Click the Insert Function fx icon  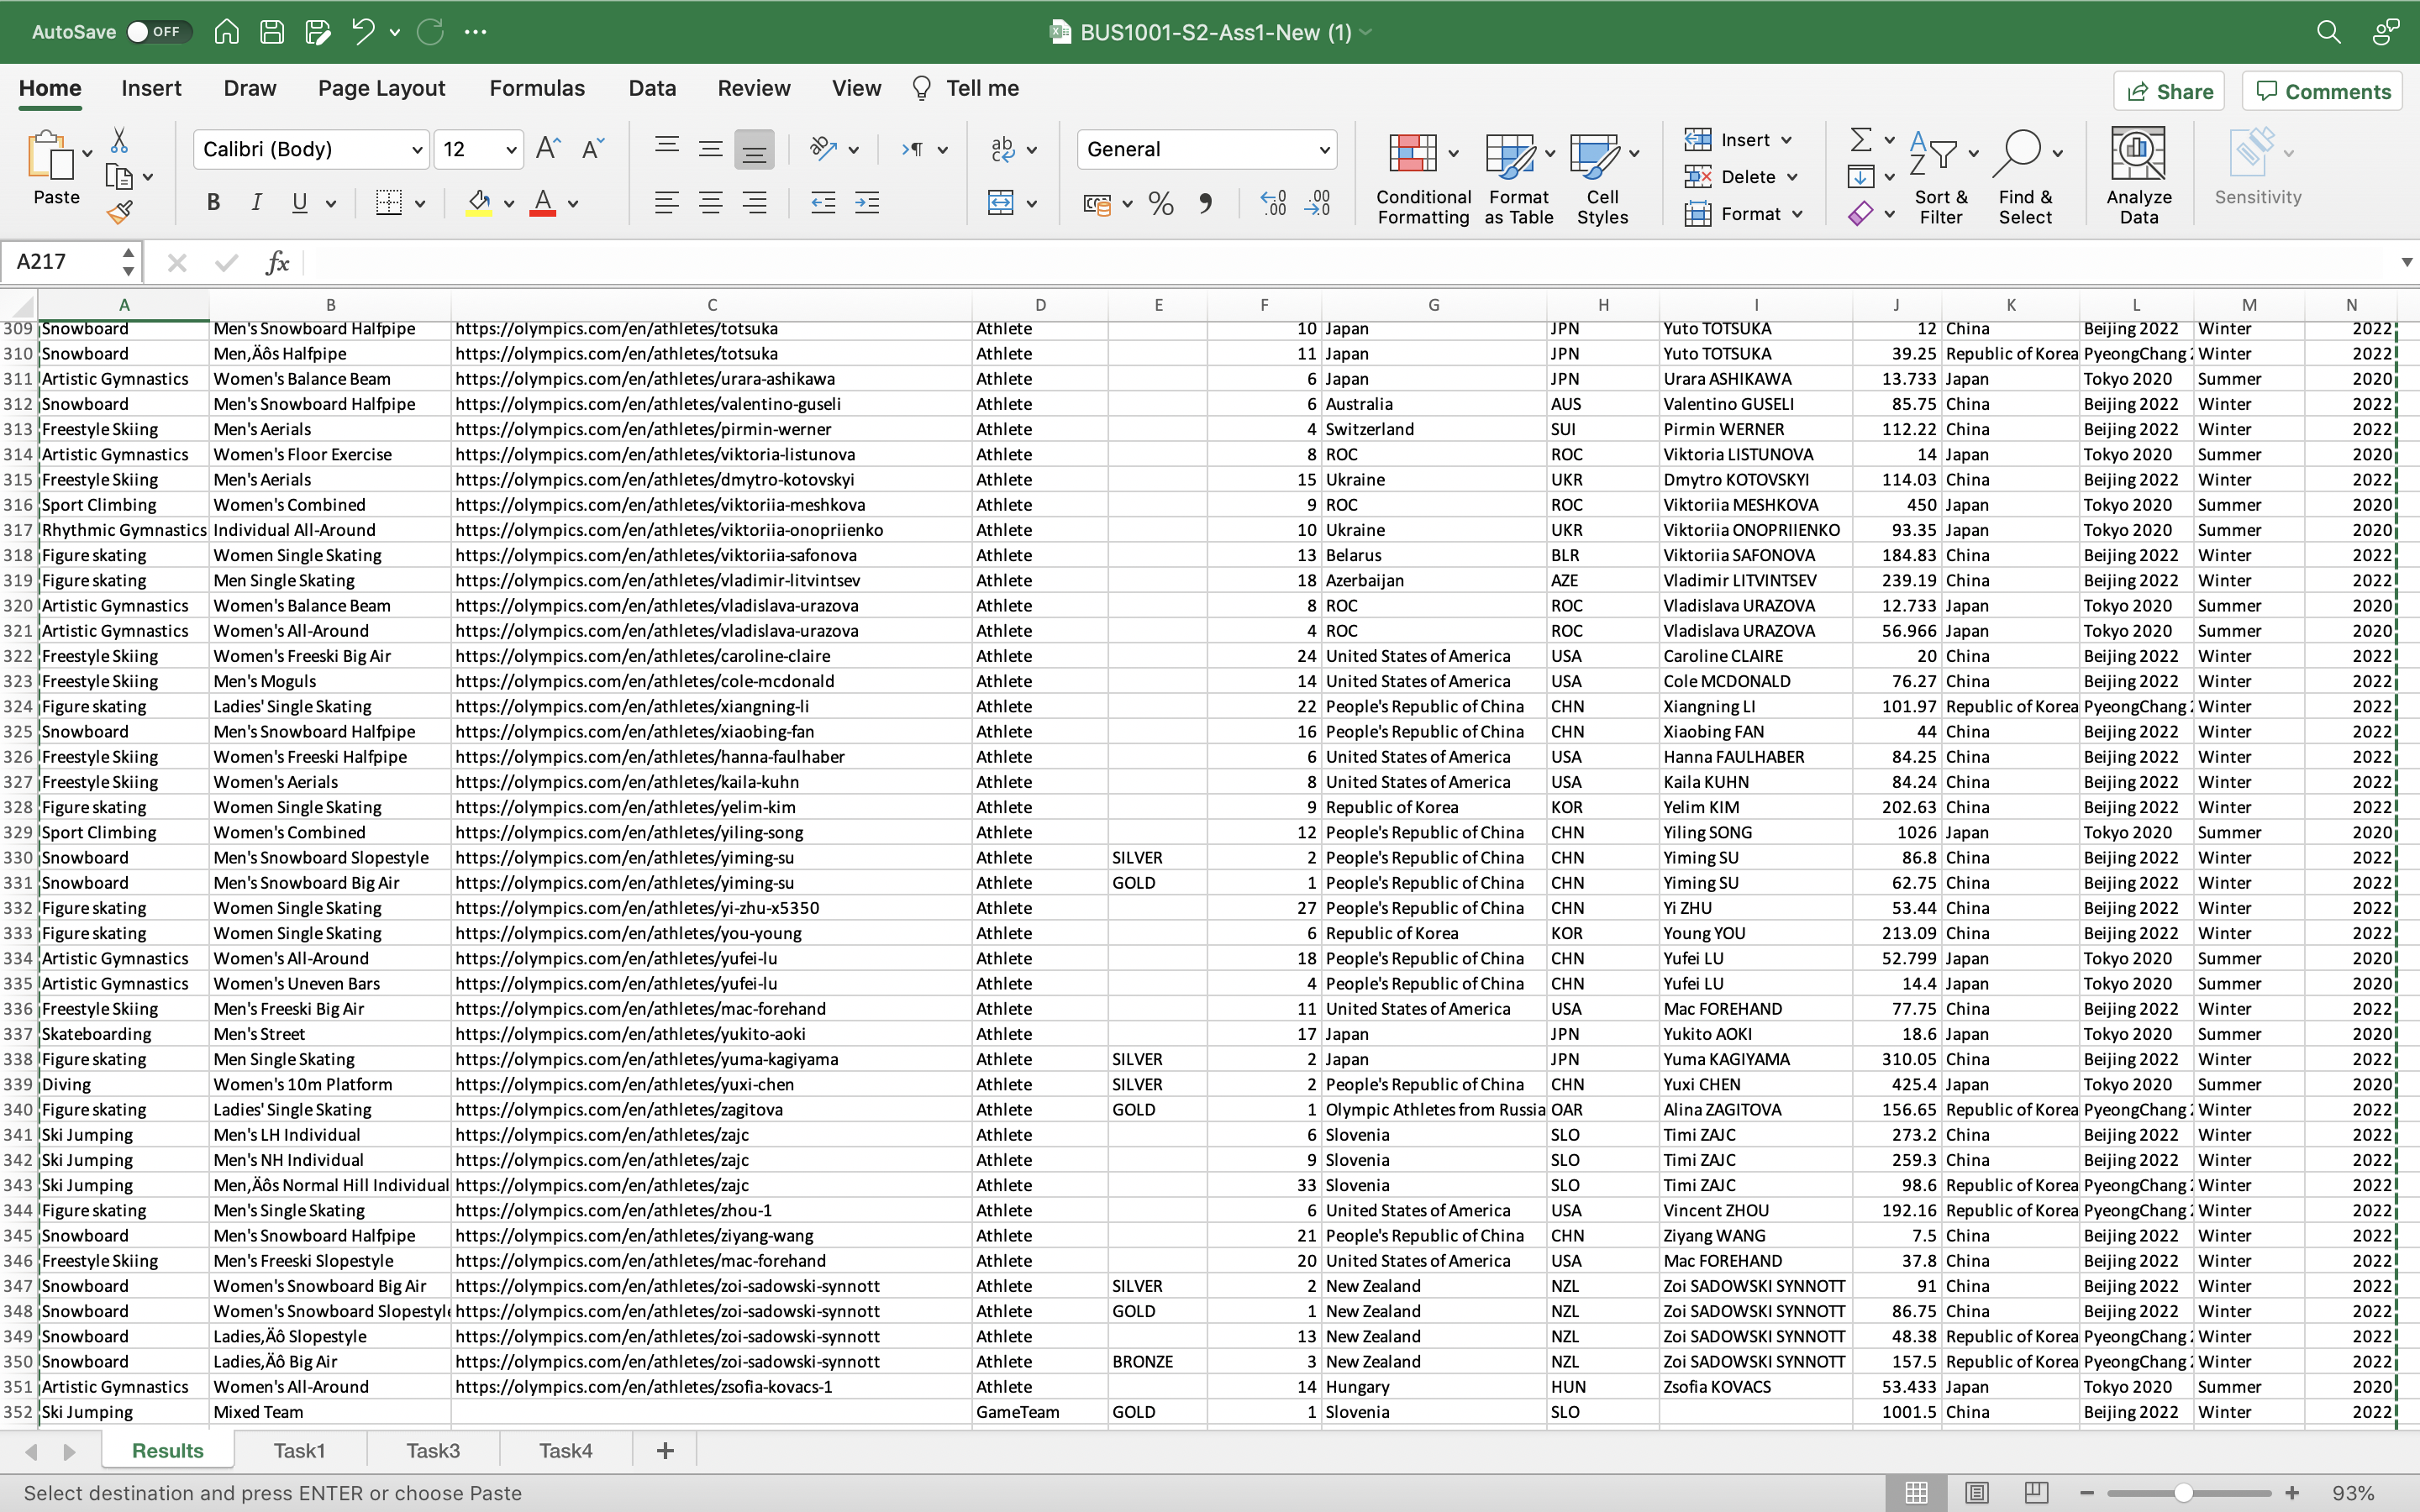coord(277,263)
